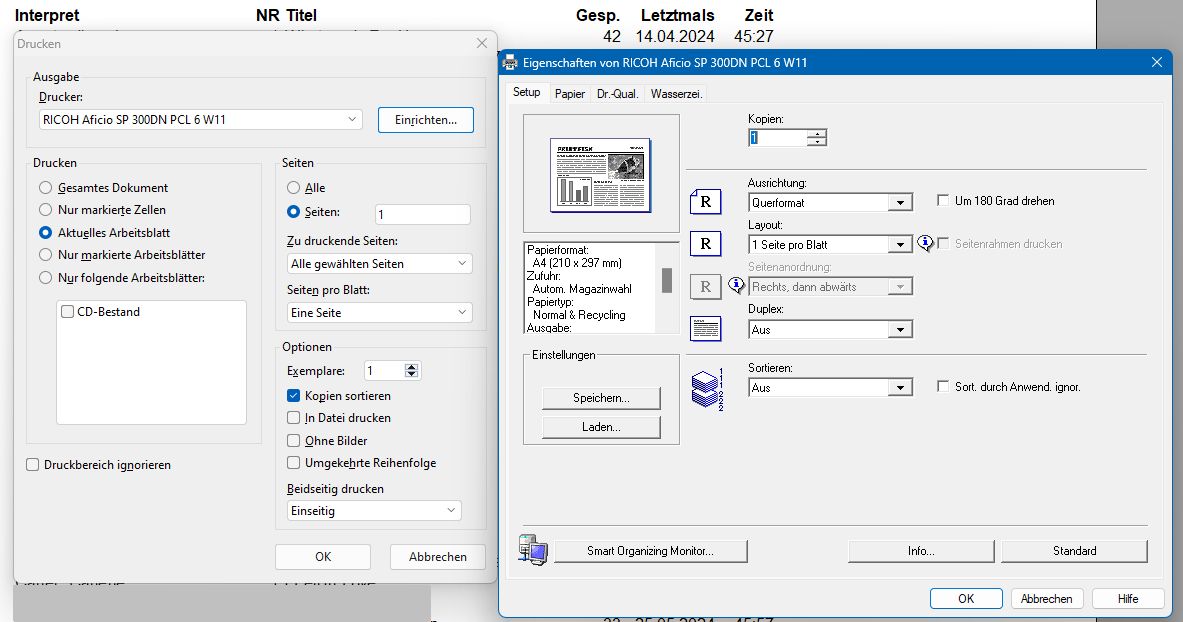The width and height of the screenshot is (1183, 622).
Task: Click the Hilfe button
Action: (1128, 599)
